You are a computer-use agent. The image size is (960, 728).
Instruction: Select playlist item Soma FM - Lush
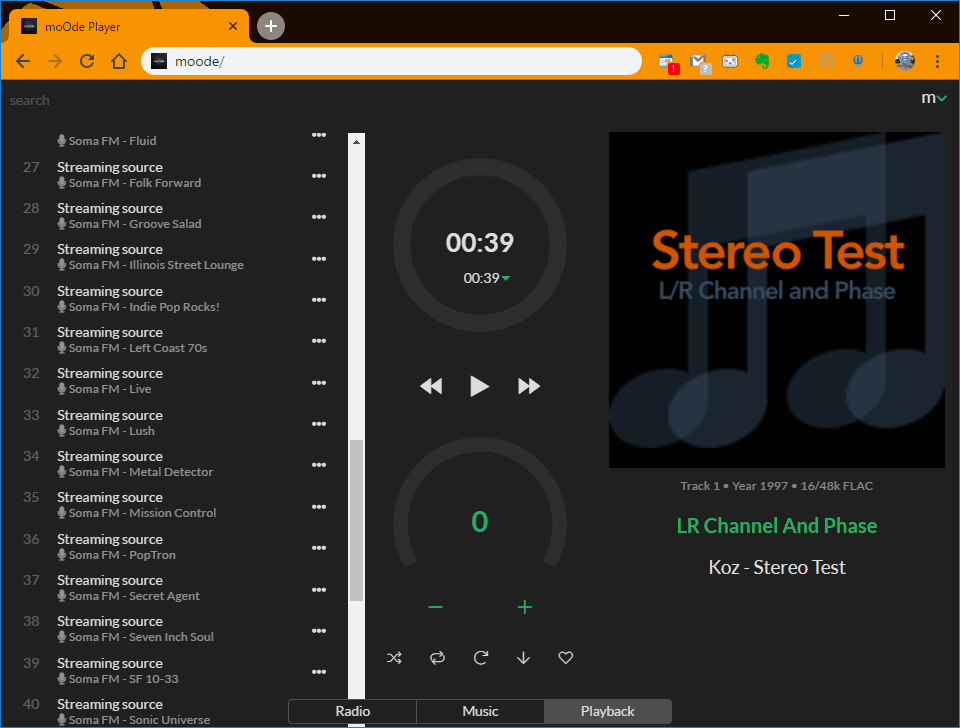tap(174, 423)
